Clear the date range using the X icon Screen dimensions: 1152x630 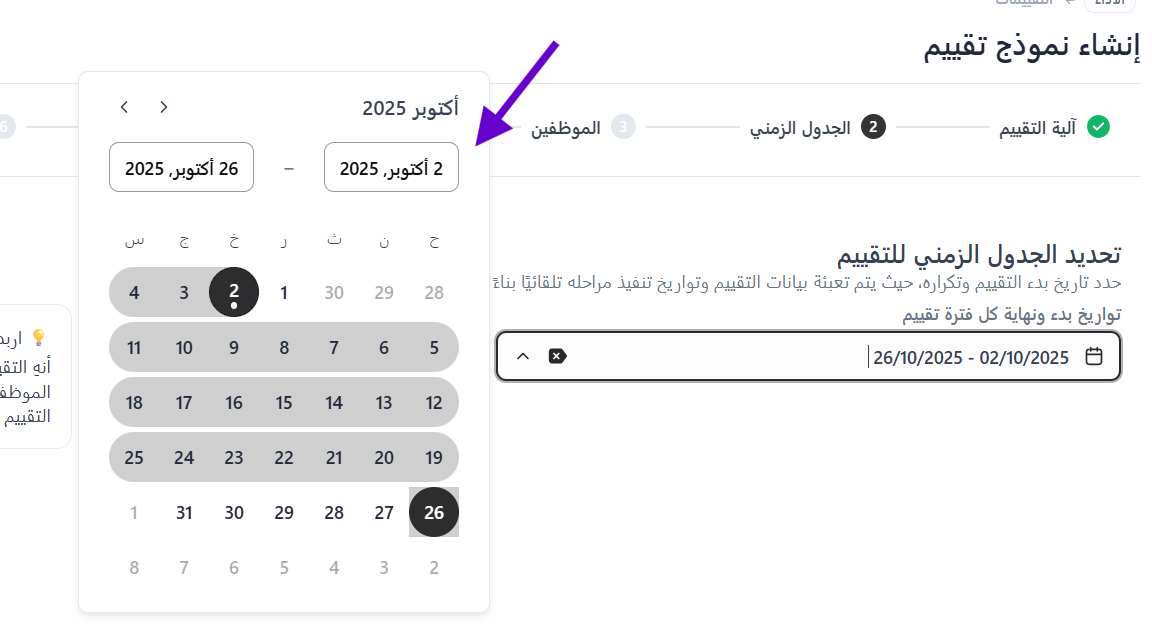coord(557,356)
